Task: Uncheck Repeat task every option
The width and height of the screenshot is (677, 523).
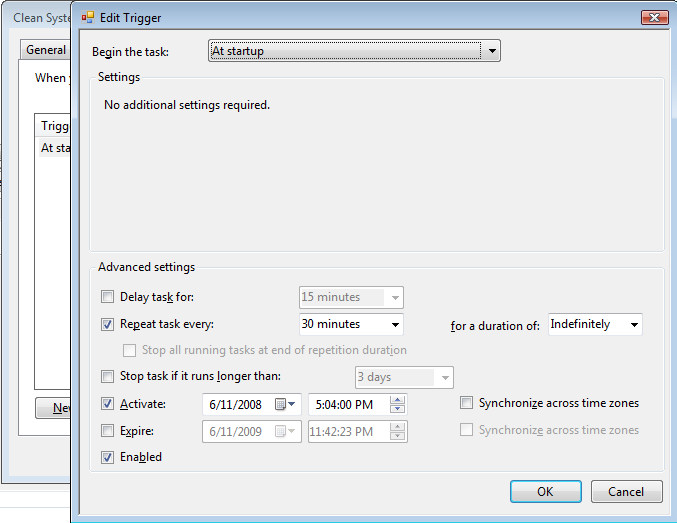Action: [108, 324]
